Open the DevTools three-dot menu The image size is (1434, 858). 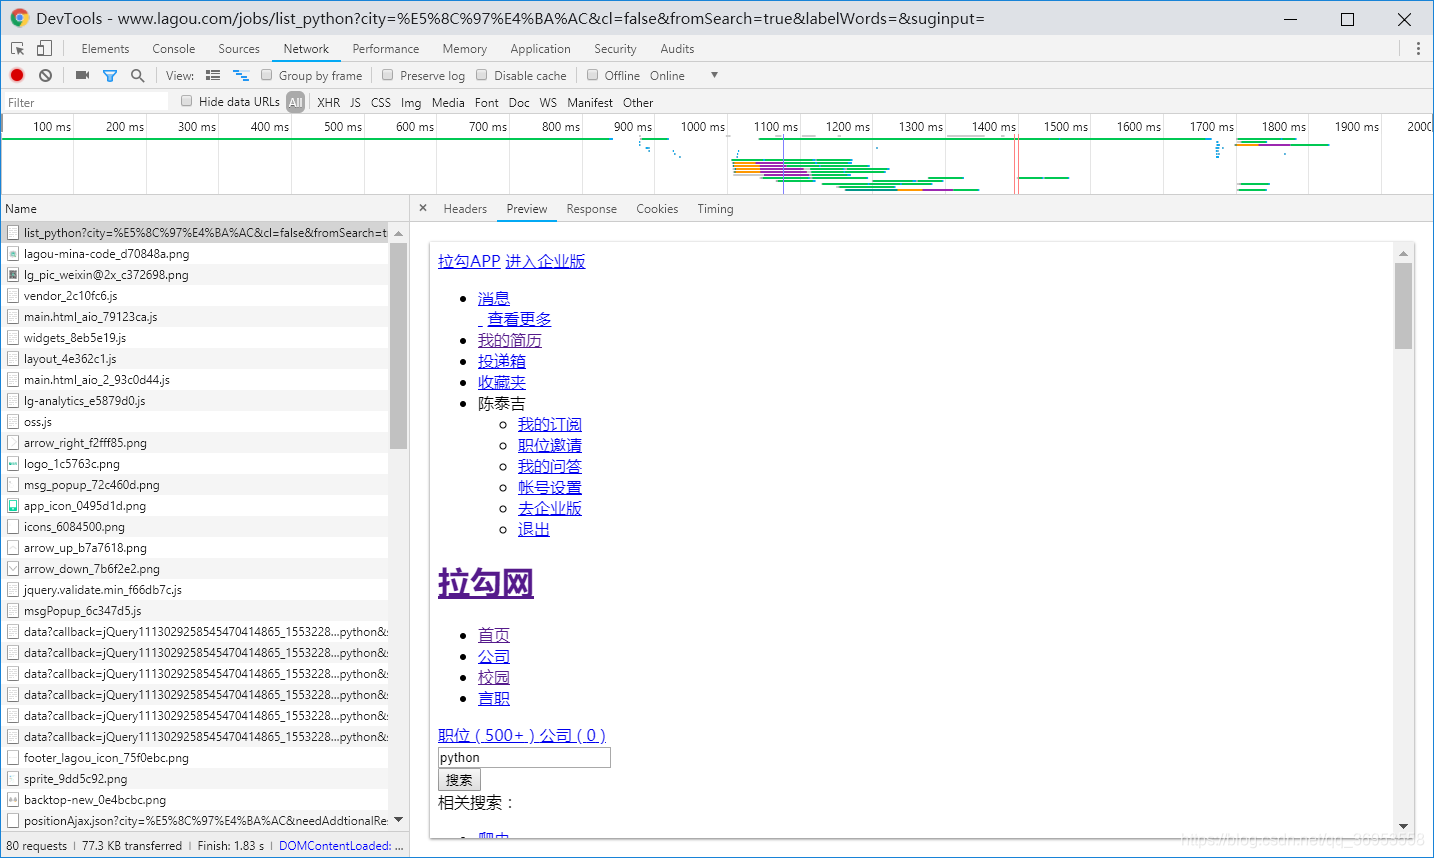point(1417,48)
